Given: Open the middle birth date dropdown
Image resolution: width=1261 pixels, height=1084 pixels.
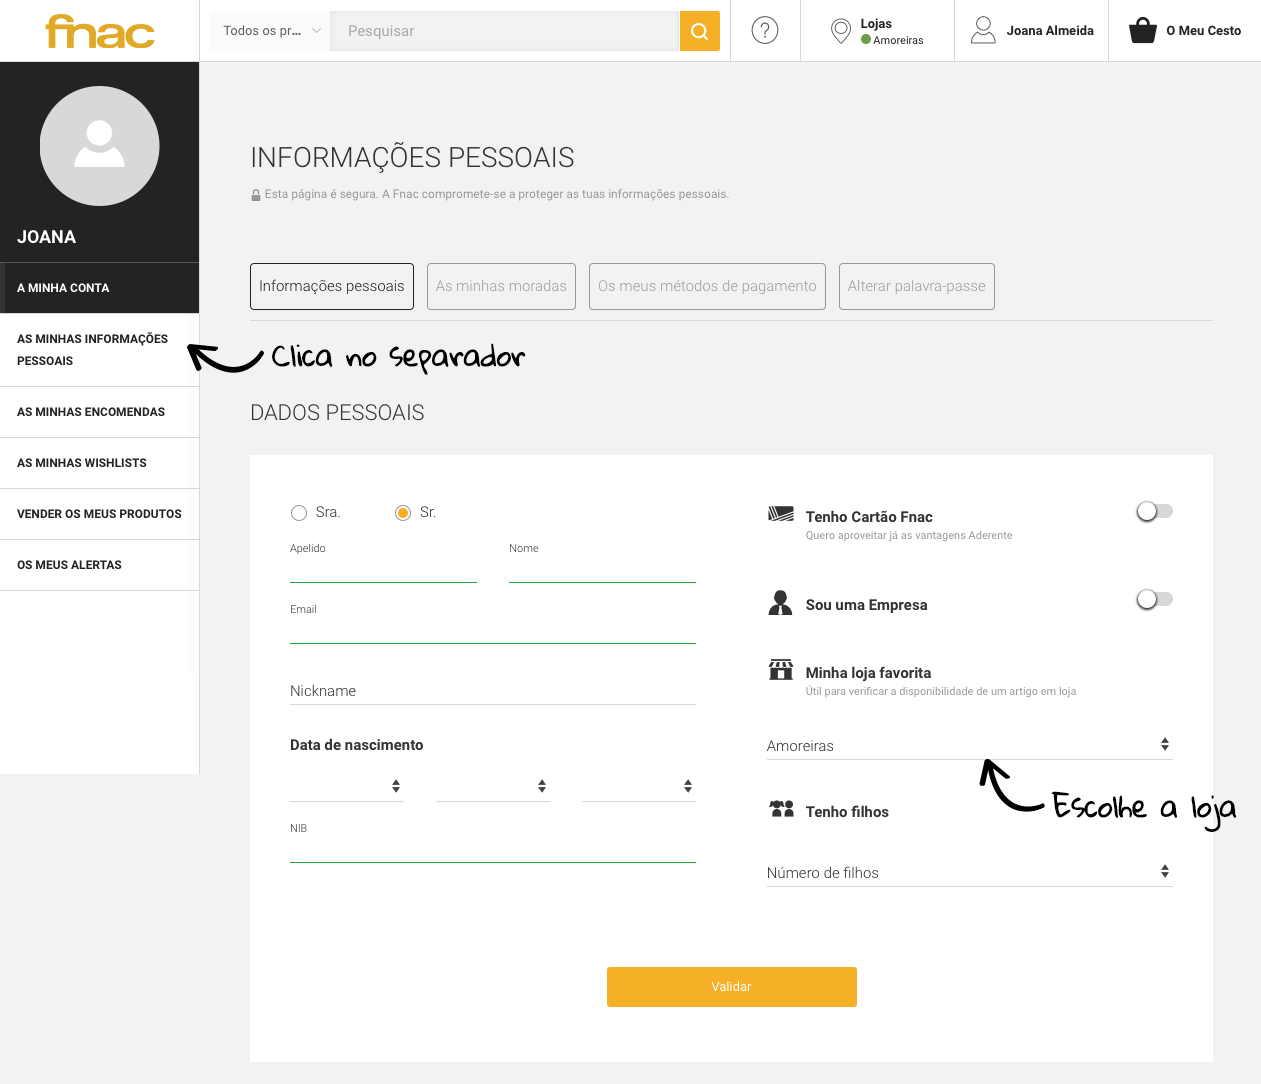Looking at the screenshot, I should tap(493, 786).
